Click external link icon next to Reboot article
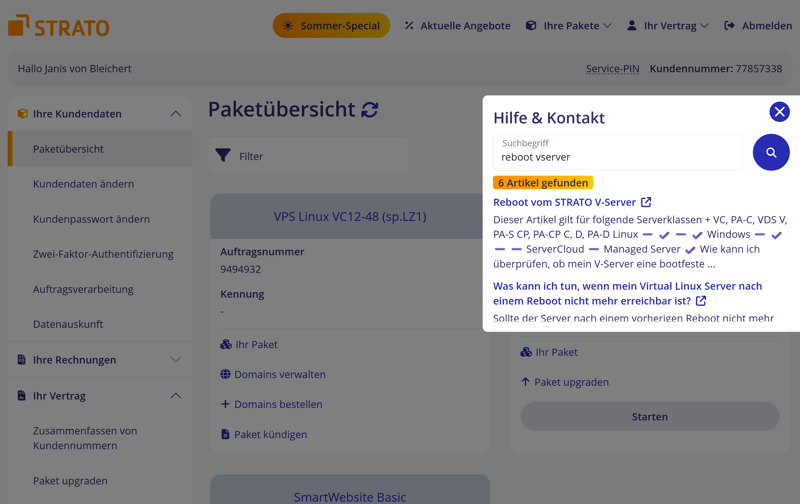800x504 pixels. click(x=646, y=202)
